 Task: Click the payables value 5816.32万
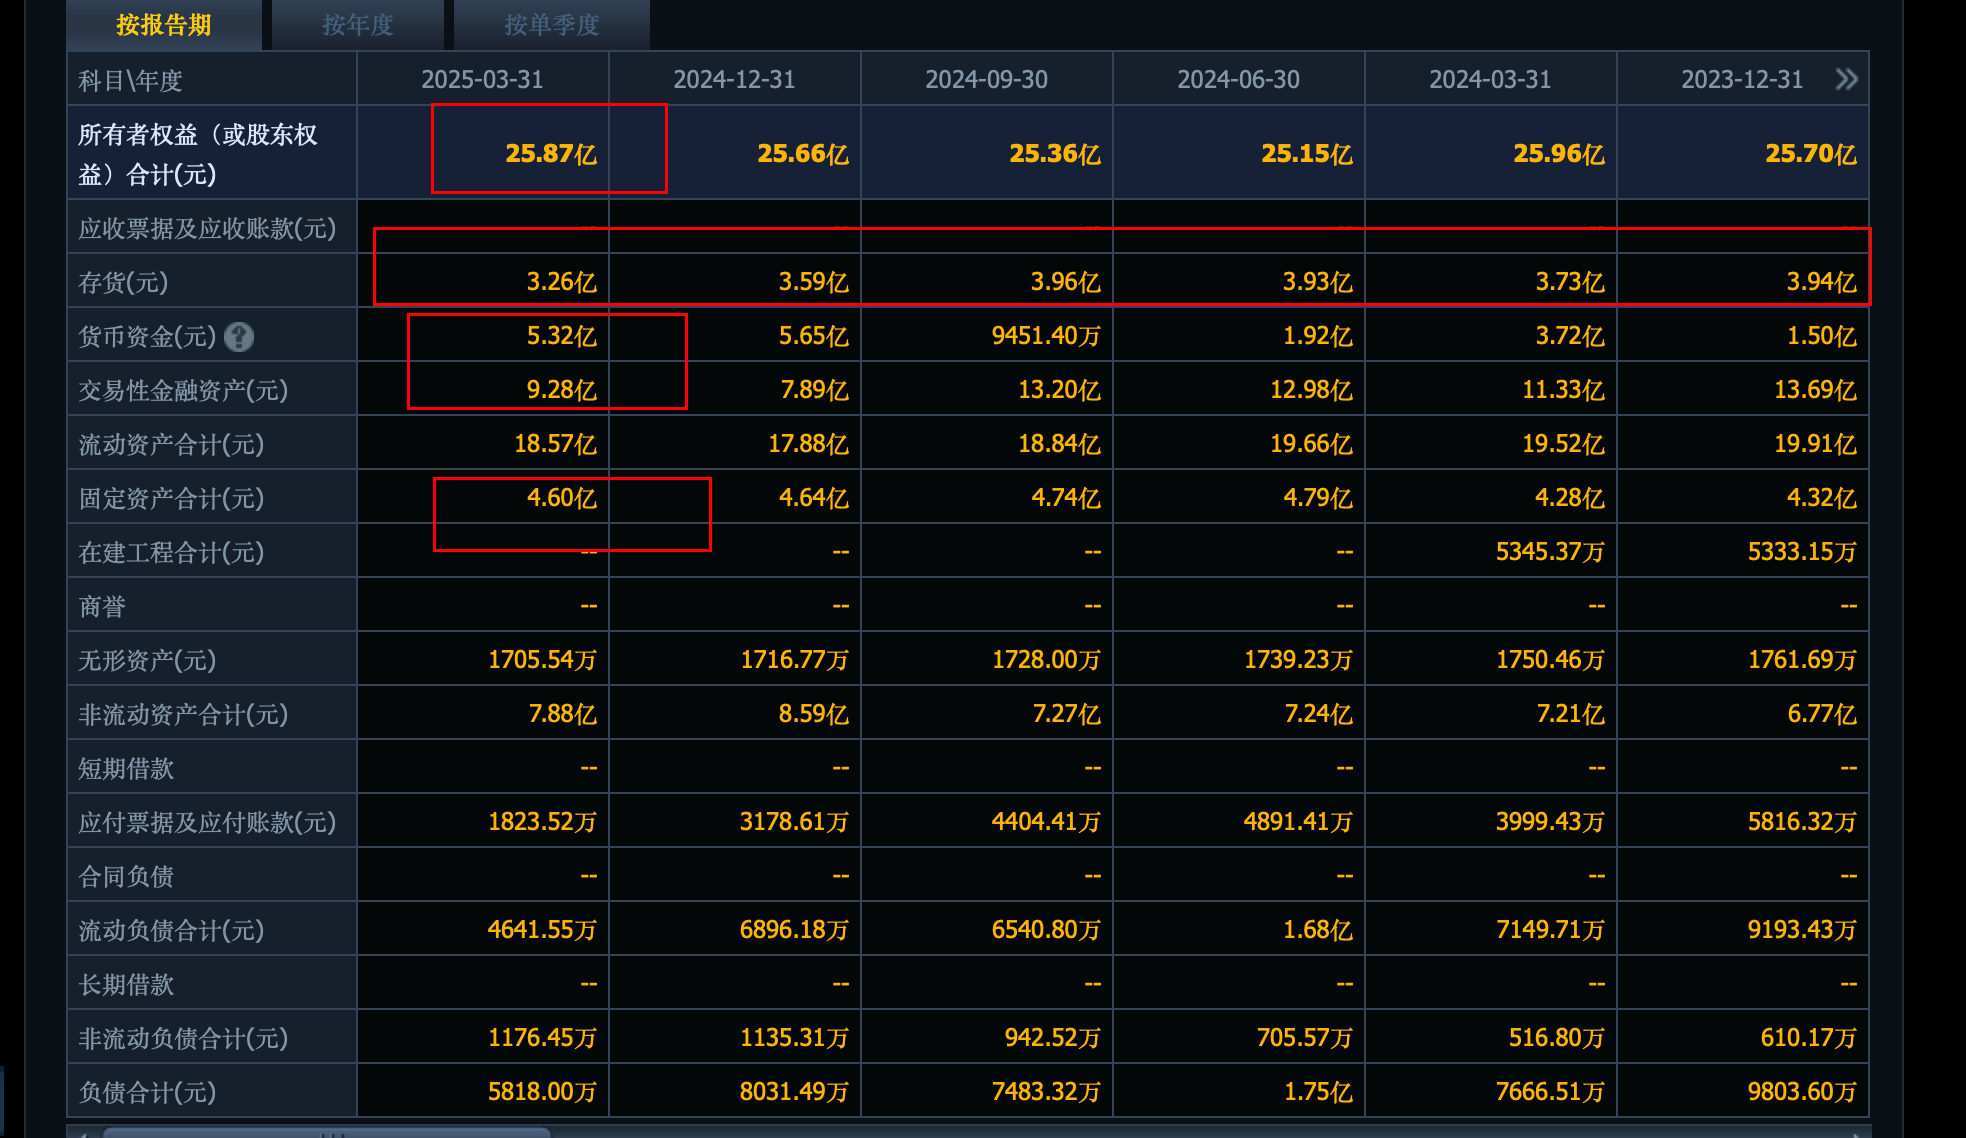[1802, 822]
